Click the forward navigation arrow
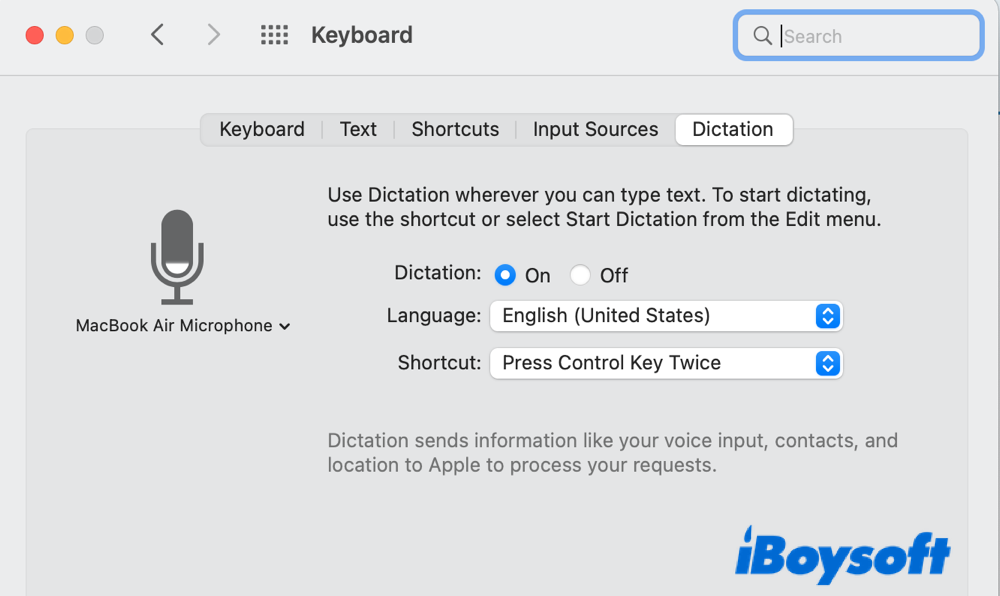 coord(213,35)
